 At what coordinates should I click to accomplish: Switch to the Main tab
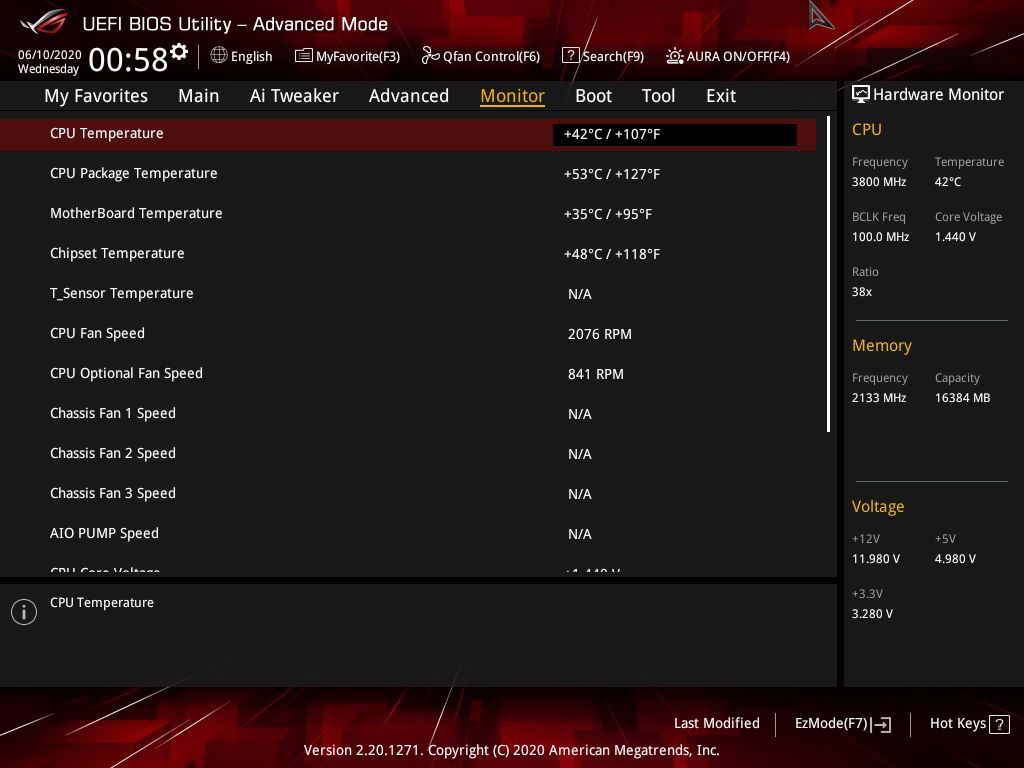click(199, 96)
